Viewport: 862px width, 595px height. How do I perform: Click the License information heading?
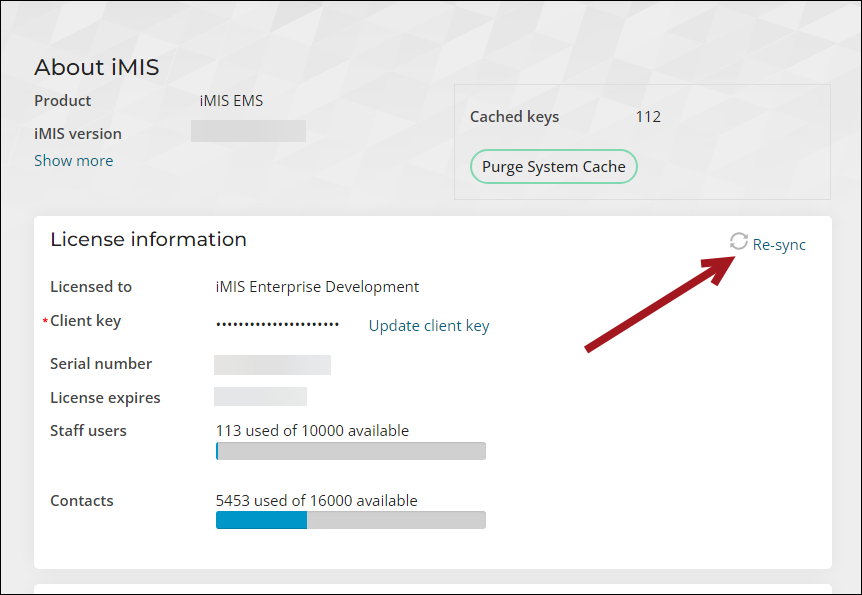tap(148, 239)
